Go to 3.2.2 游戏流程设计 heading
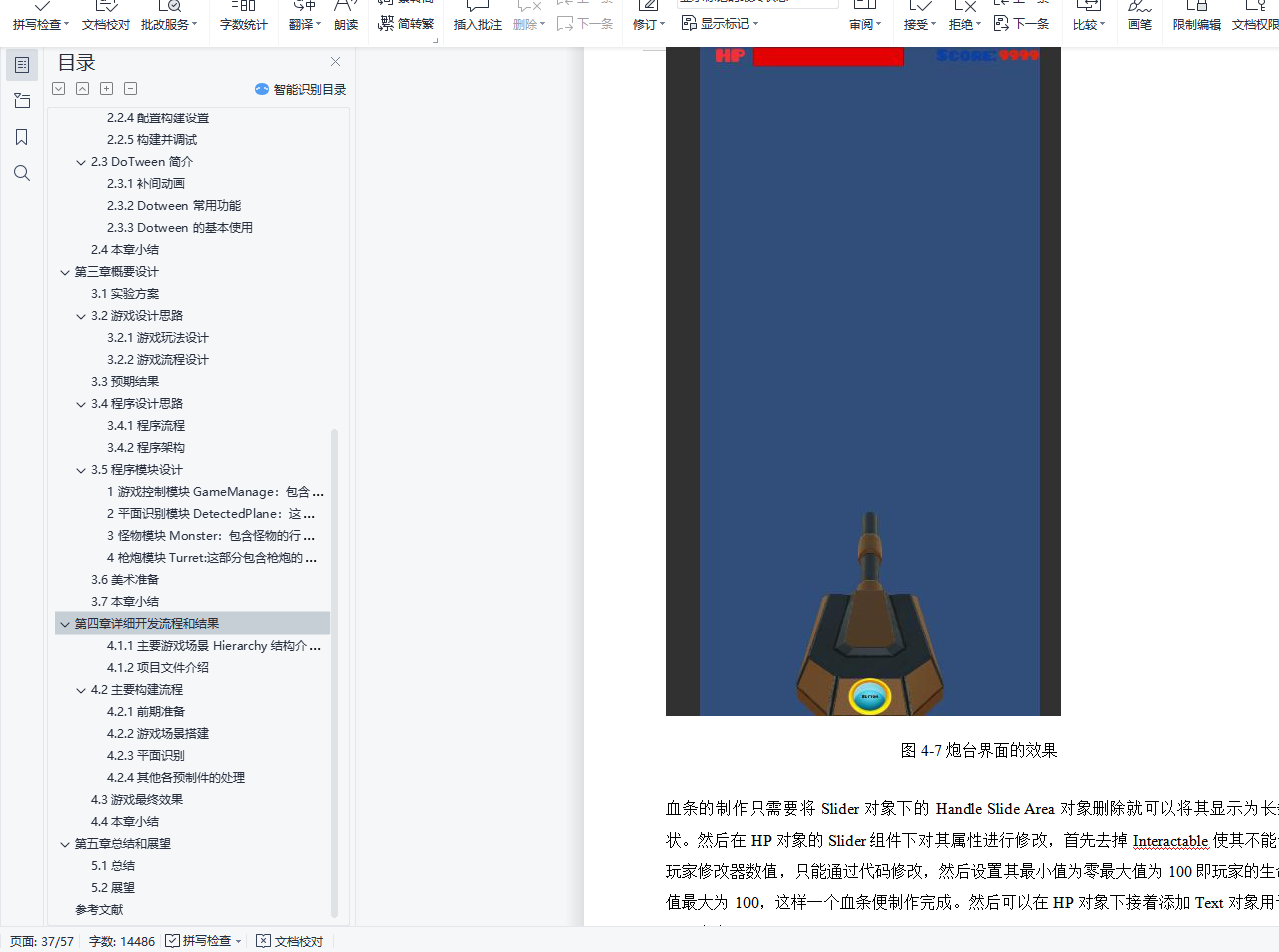 (x=158, y=360)
